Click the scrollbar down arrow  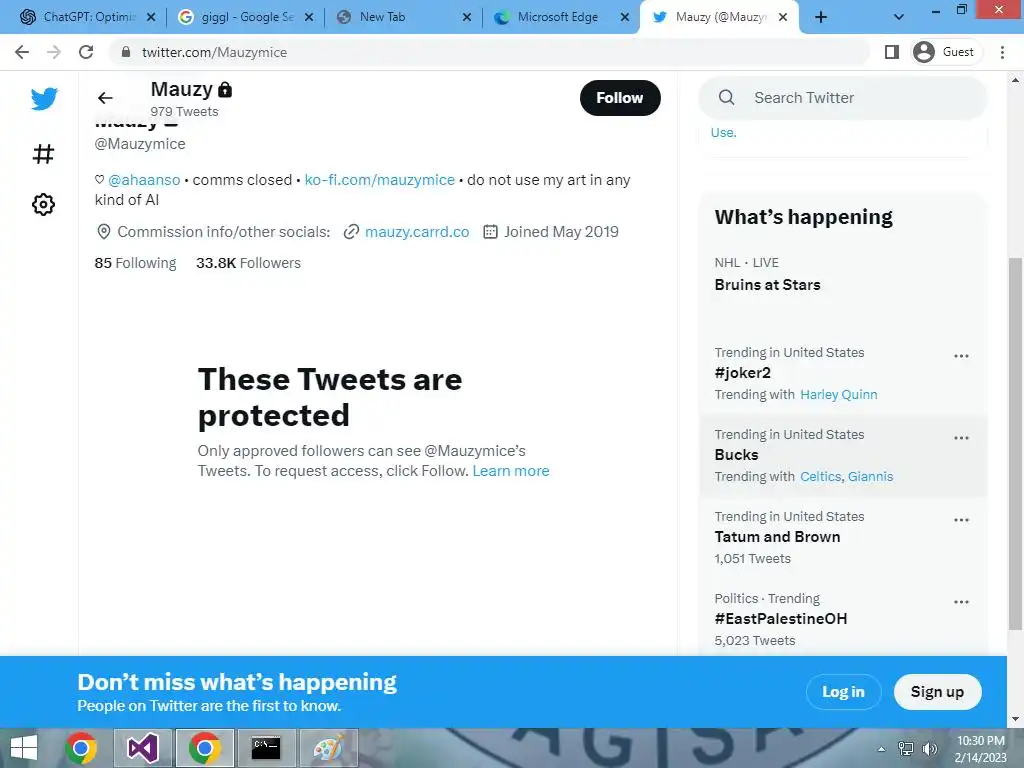(x=1015, y=720)
